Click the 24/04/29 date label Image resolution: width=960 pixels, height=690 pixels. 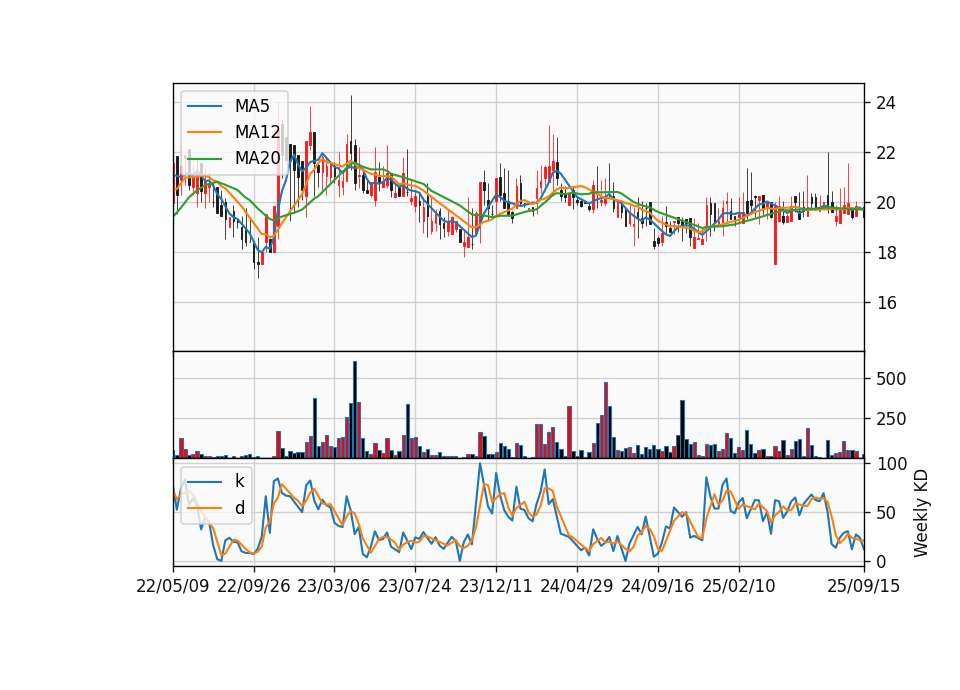point(576,586)
